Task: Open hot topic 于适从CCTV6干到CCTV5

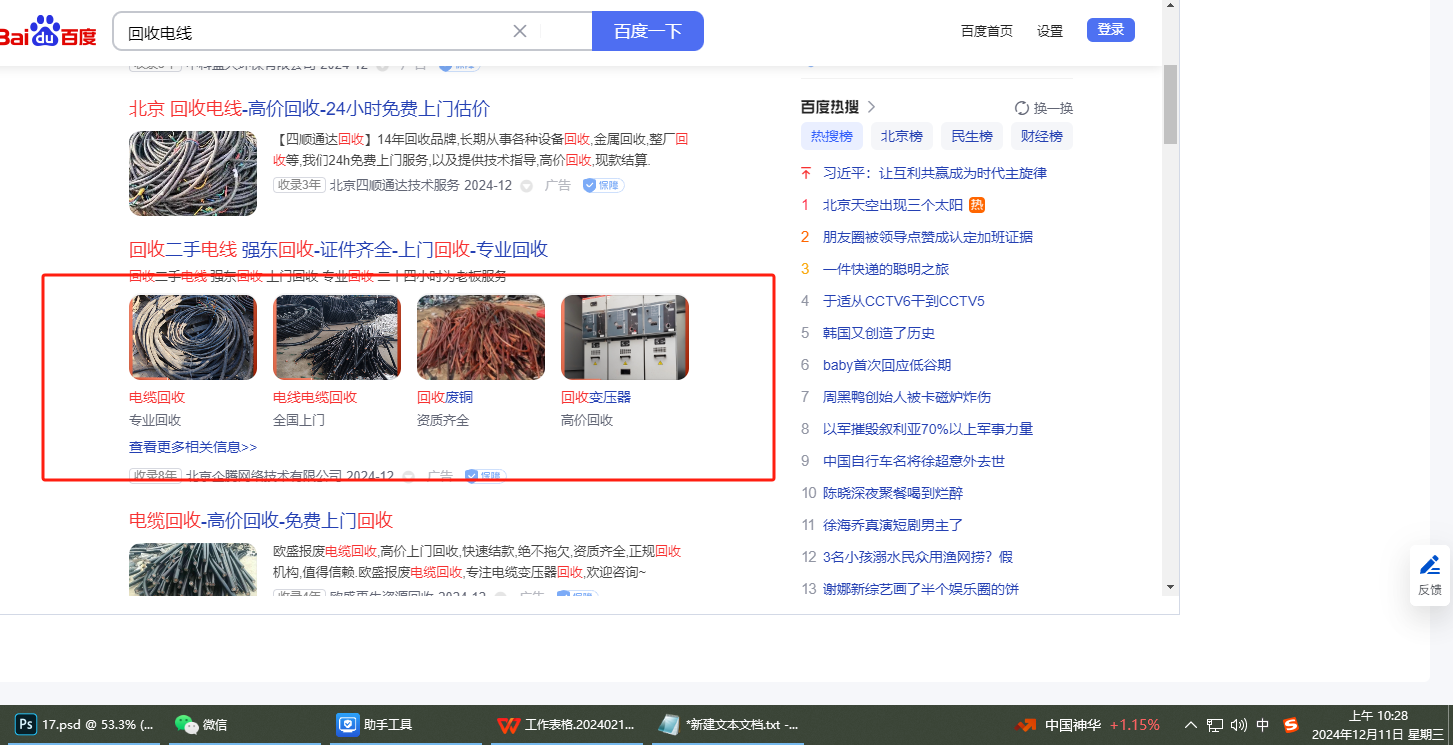Action: coord(904,301)
